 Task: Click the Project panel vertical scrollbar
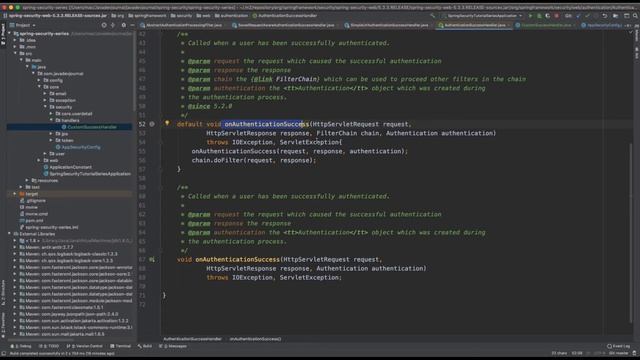pyautogui.click(x=134, y=71)
